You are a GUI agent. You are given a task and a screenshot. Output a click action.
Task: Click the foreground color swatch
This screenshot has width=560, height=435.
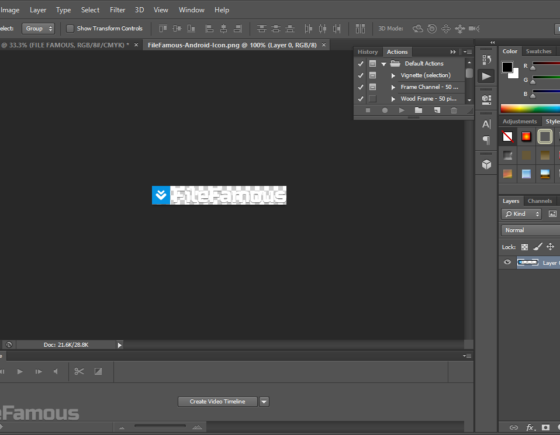[507, 67]
